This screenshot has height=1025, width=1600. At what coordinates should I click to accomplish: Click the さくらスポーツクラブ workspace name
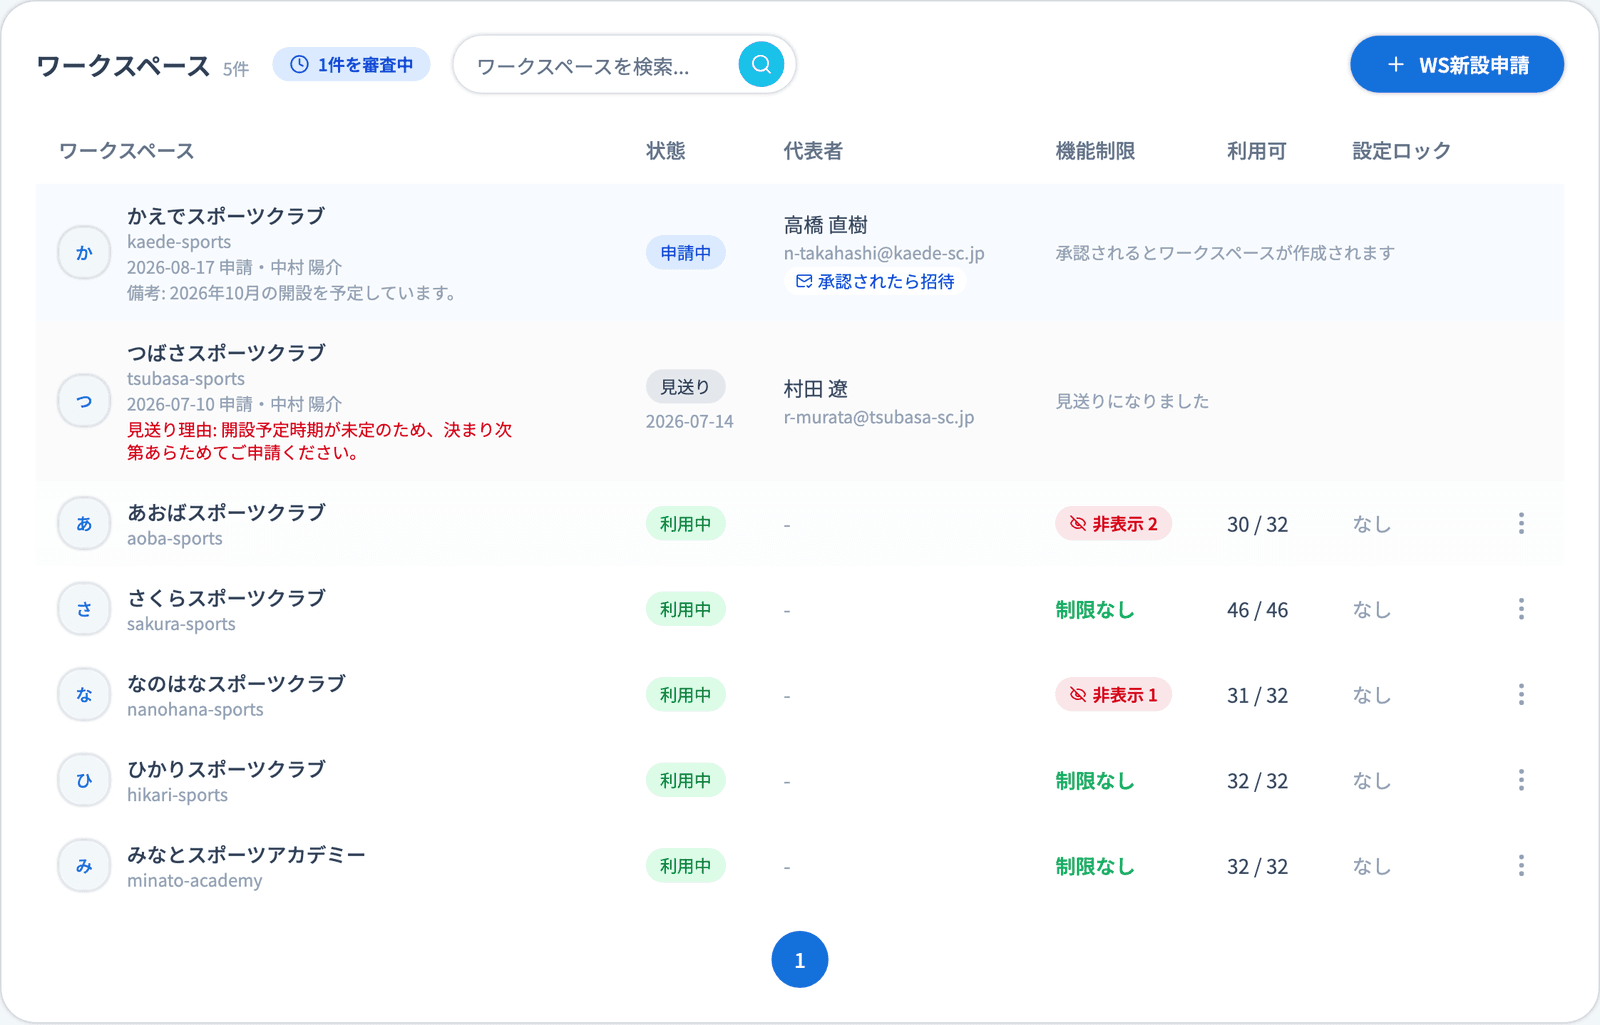(x=226, y=598)
